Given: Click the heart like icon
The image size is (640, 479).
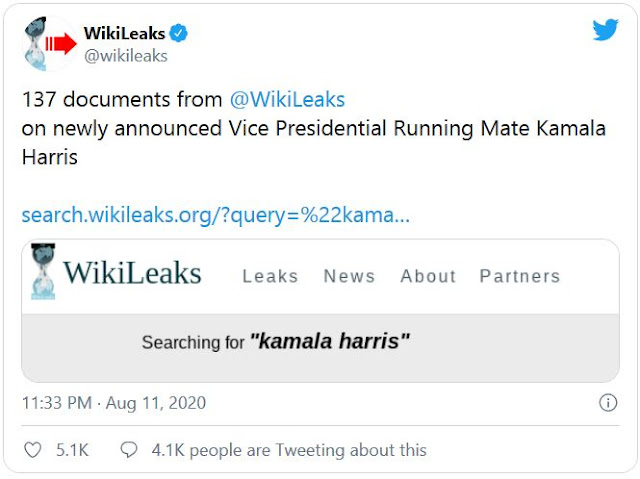Looking at the screenshot, I should click(33, 451).
